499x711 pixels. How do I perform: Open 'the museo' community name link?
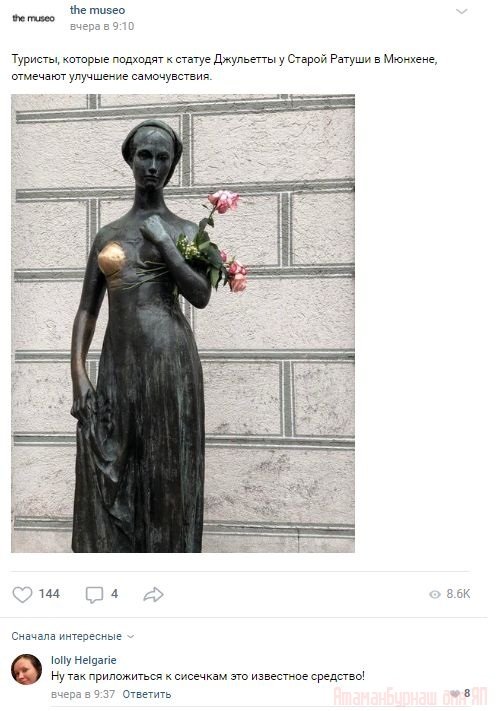(x=98, y=10)
